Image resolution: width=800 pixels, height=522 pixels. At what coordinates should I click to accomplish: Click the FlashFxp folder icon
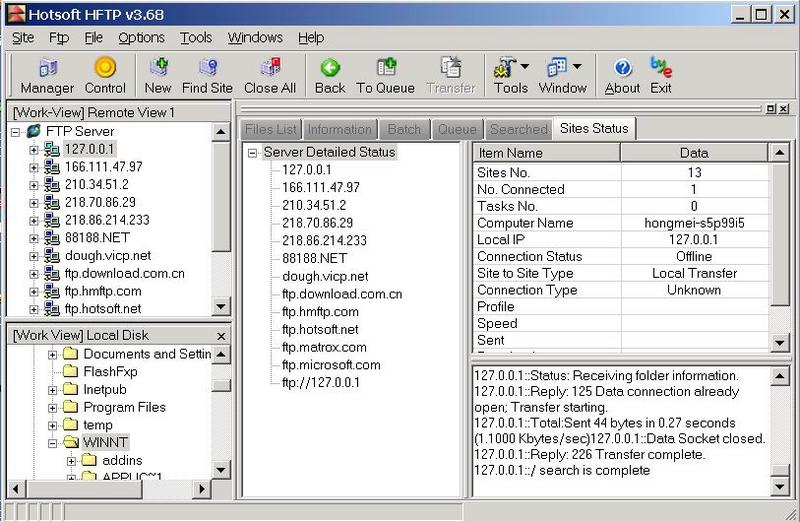tap(70, 371)
